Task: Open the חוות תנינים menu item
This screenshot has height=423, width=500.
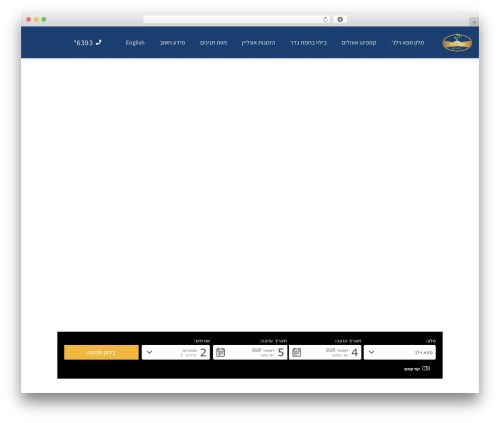Action: coord(213,43)
